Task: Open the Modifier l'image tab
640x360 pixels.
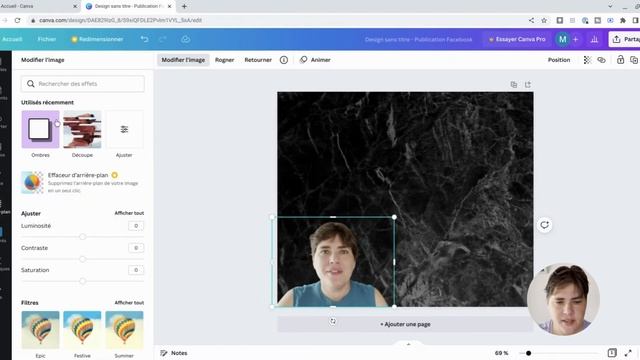Action: (183, 60)
